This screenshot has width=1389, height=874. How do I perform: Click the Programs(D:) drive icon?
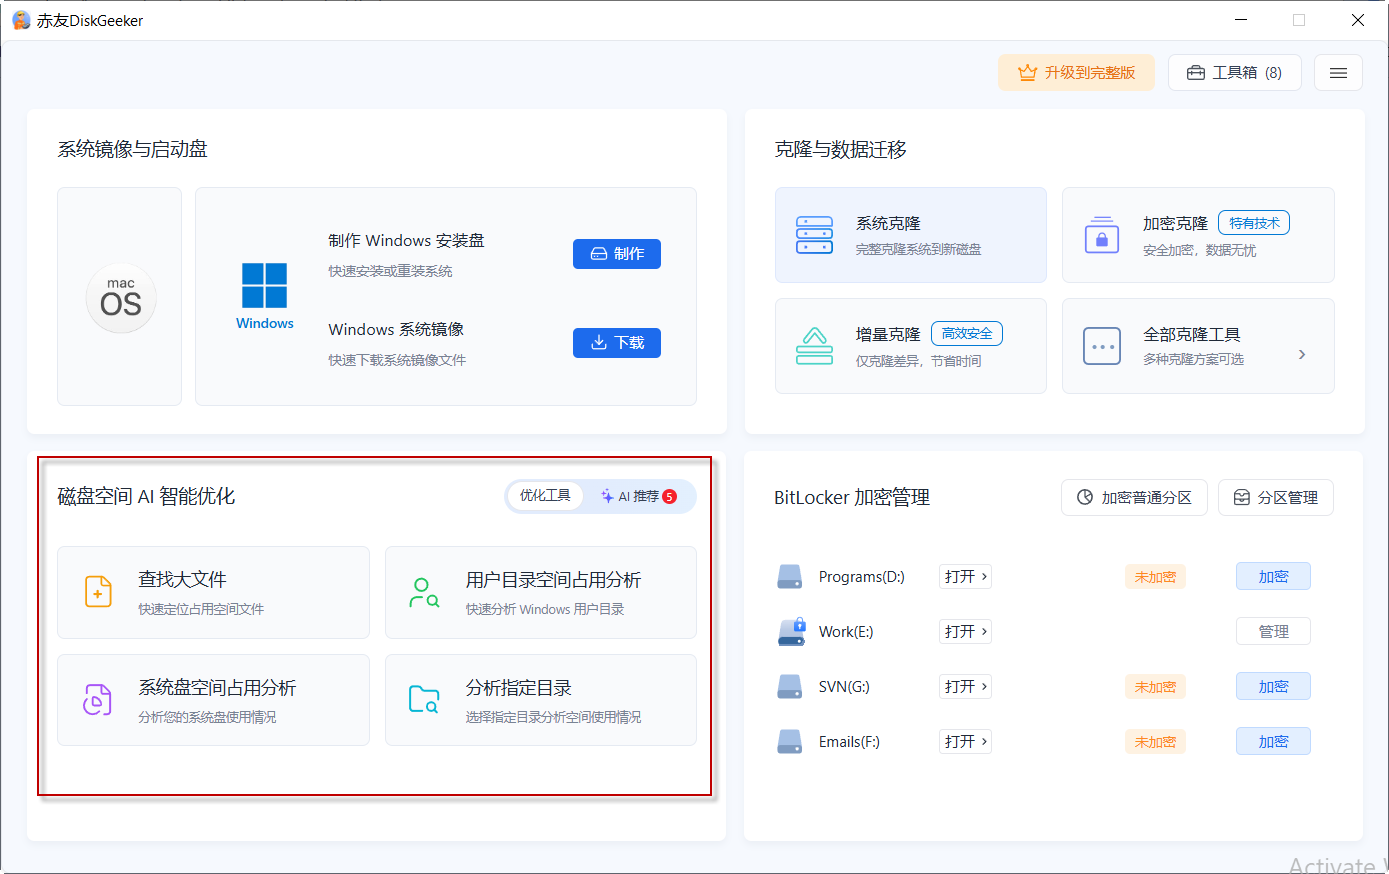(x=790, y=577)
